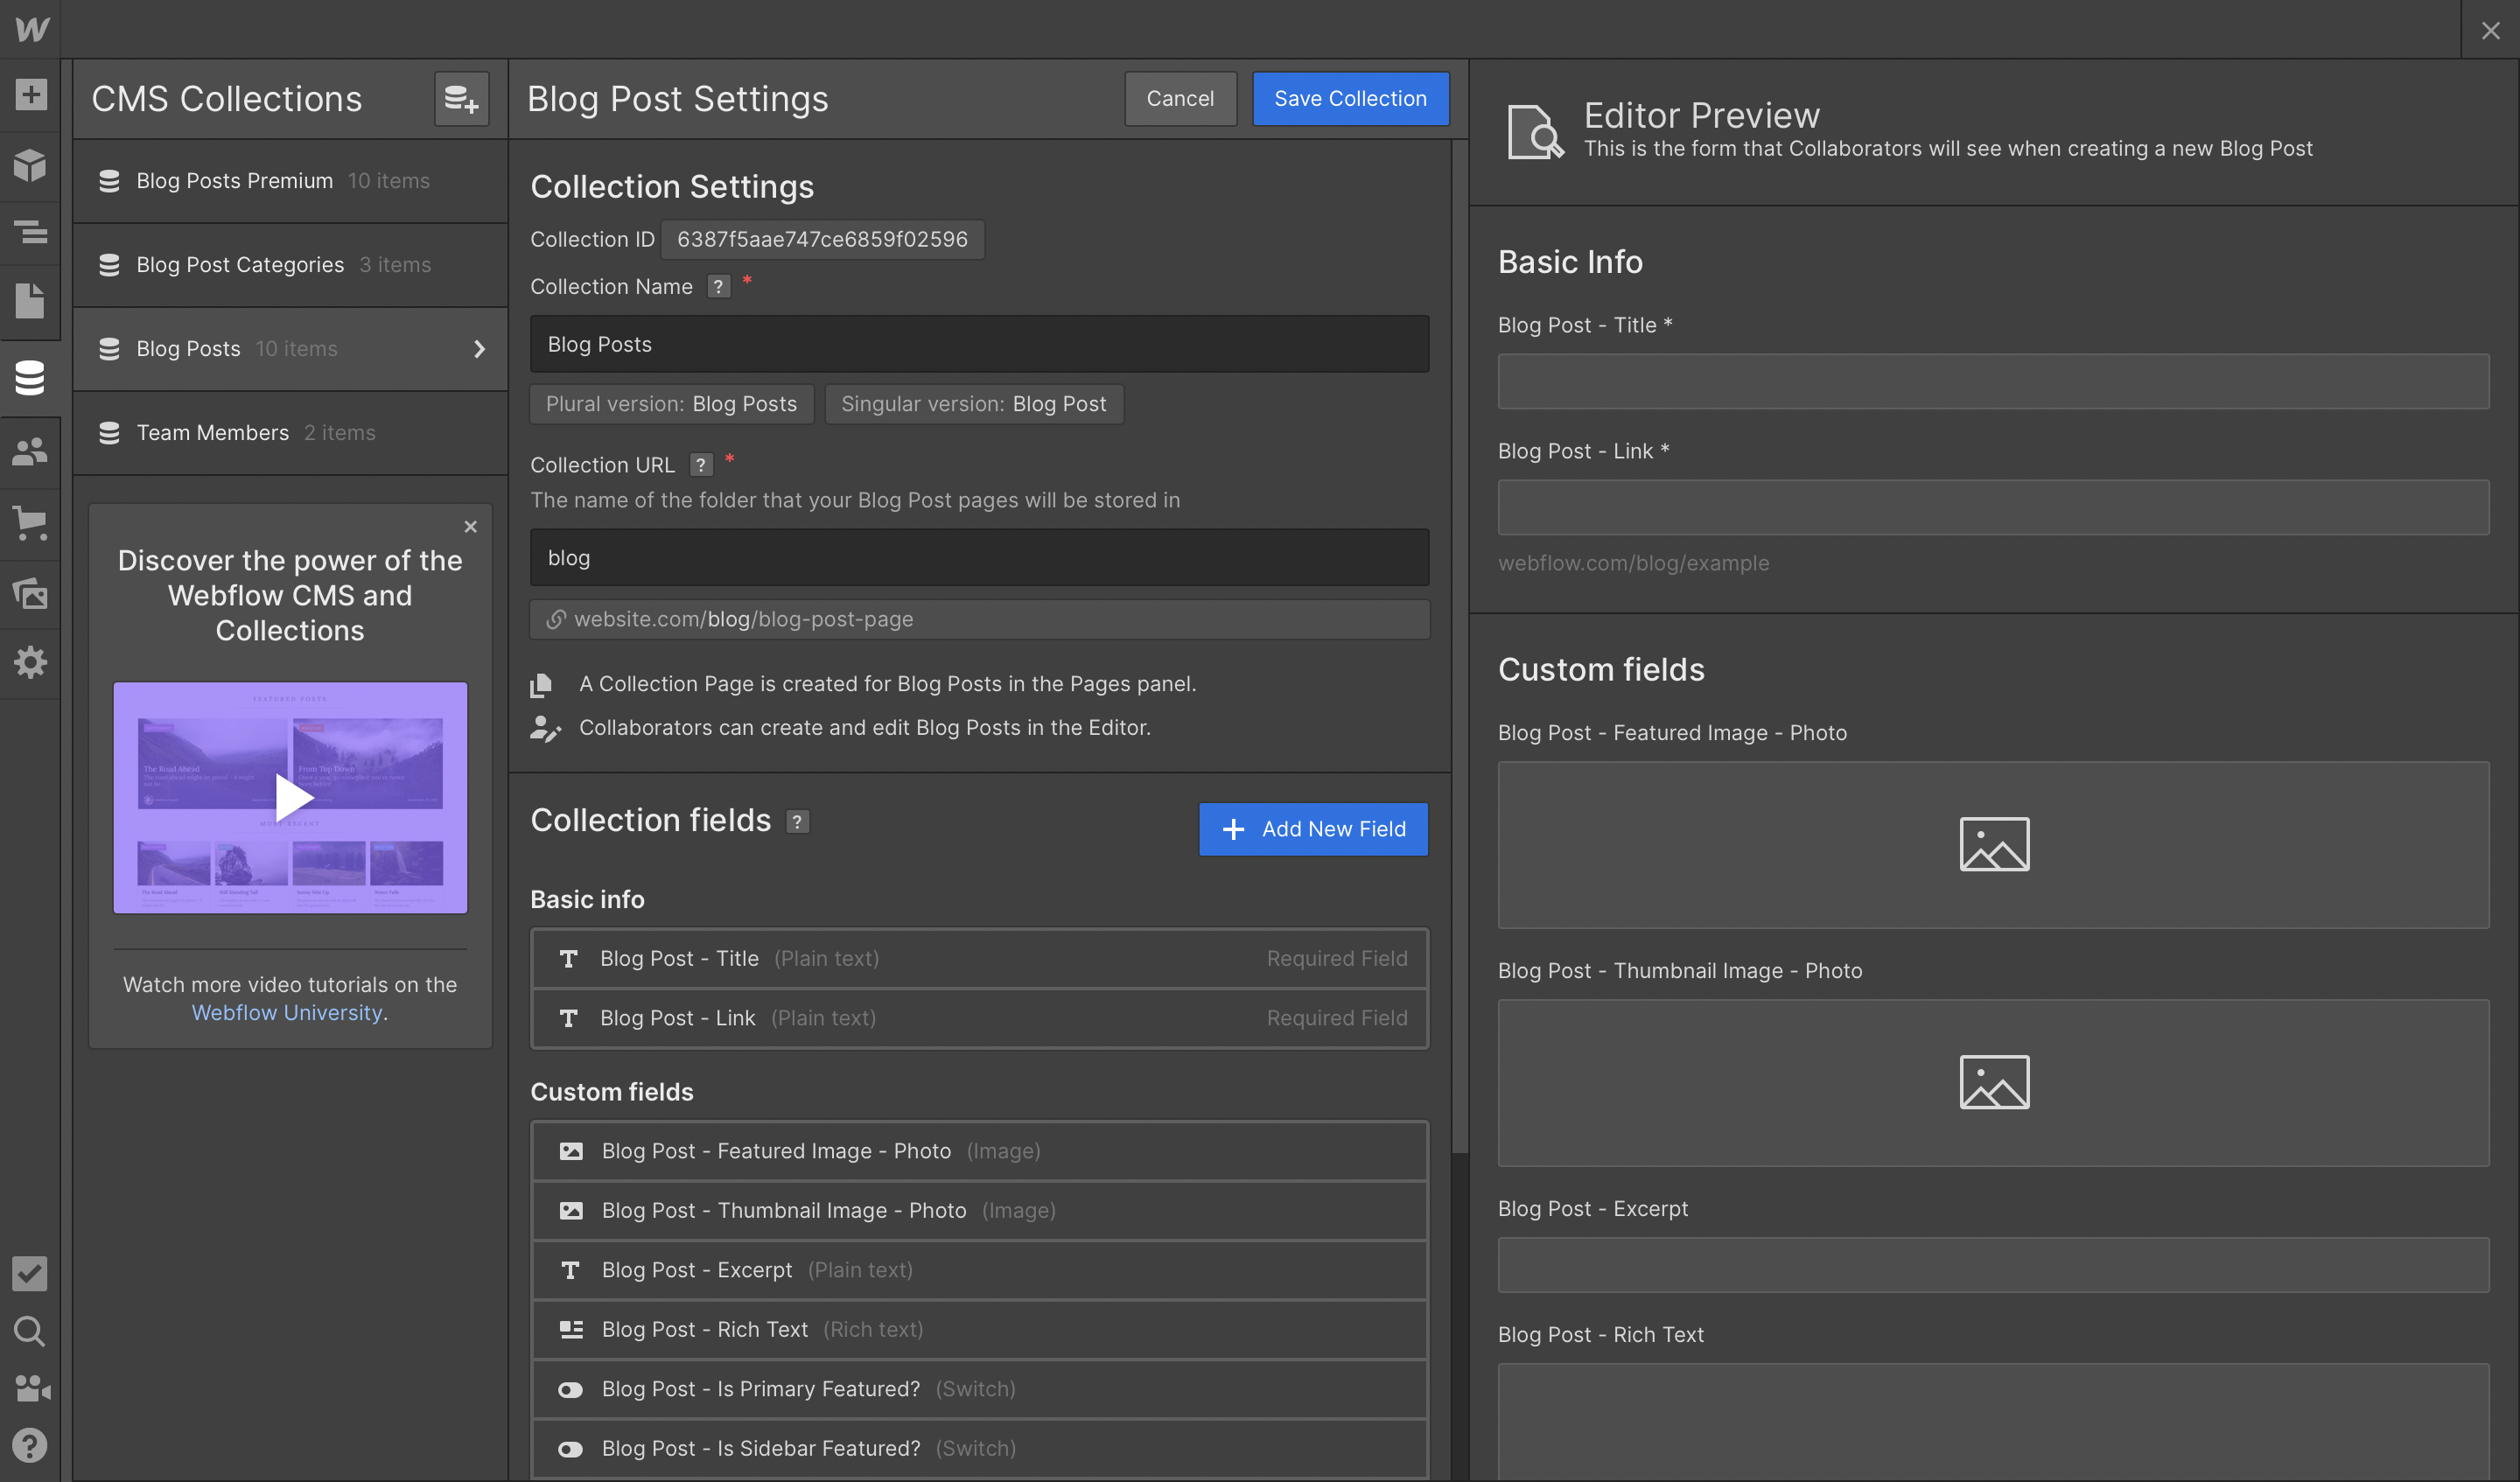Click the Collection URL input field
Image resolution: width=2520 pixels, height=1482 pixels.
click(978, 558)
